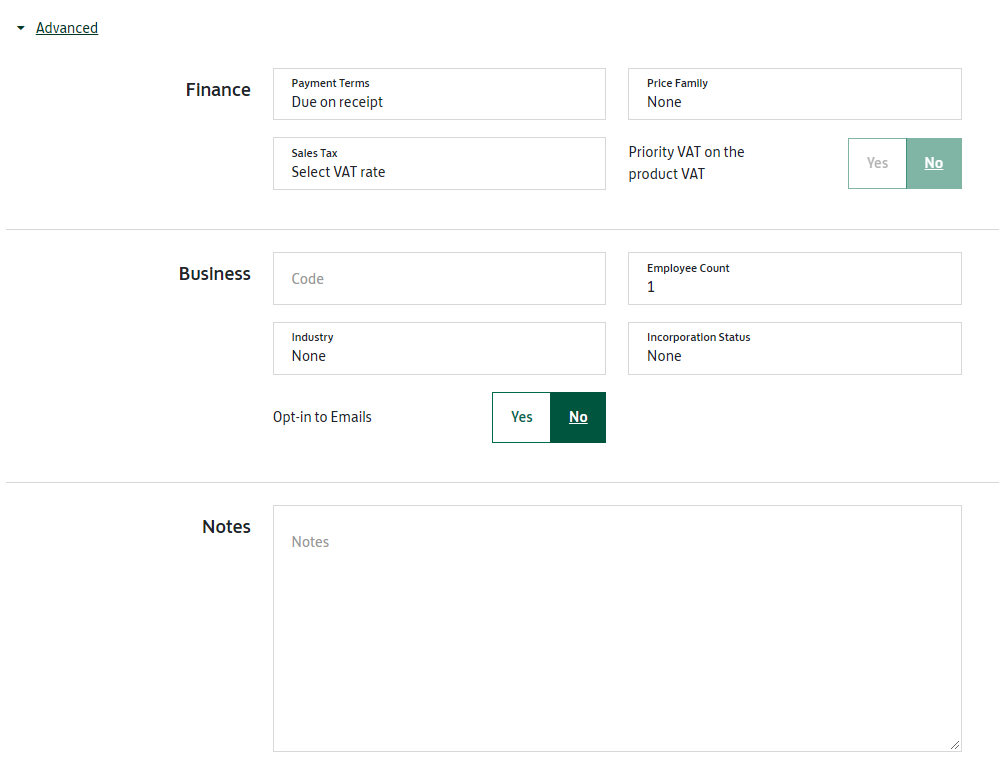Set Priority VAT to No
The image size is (999, 775).
934,164
